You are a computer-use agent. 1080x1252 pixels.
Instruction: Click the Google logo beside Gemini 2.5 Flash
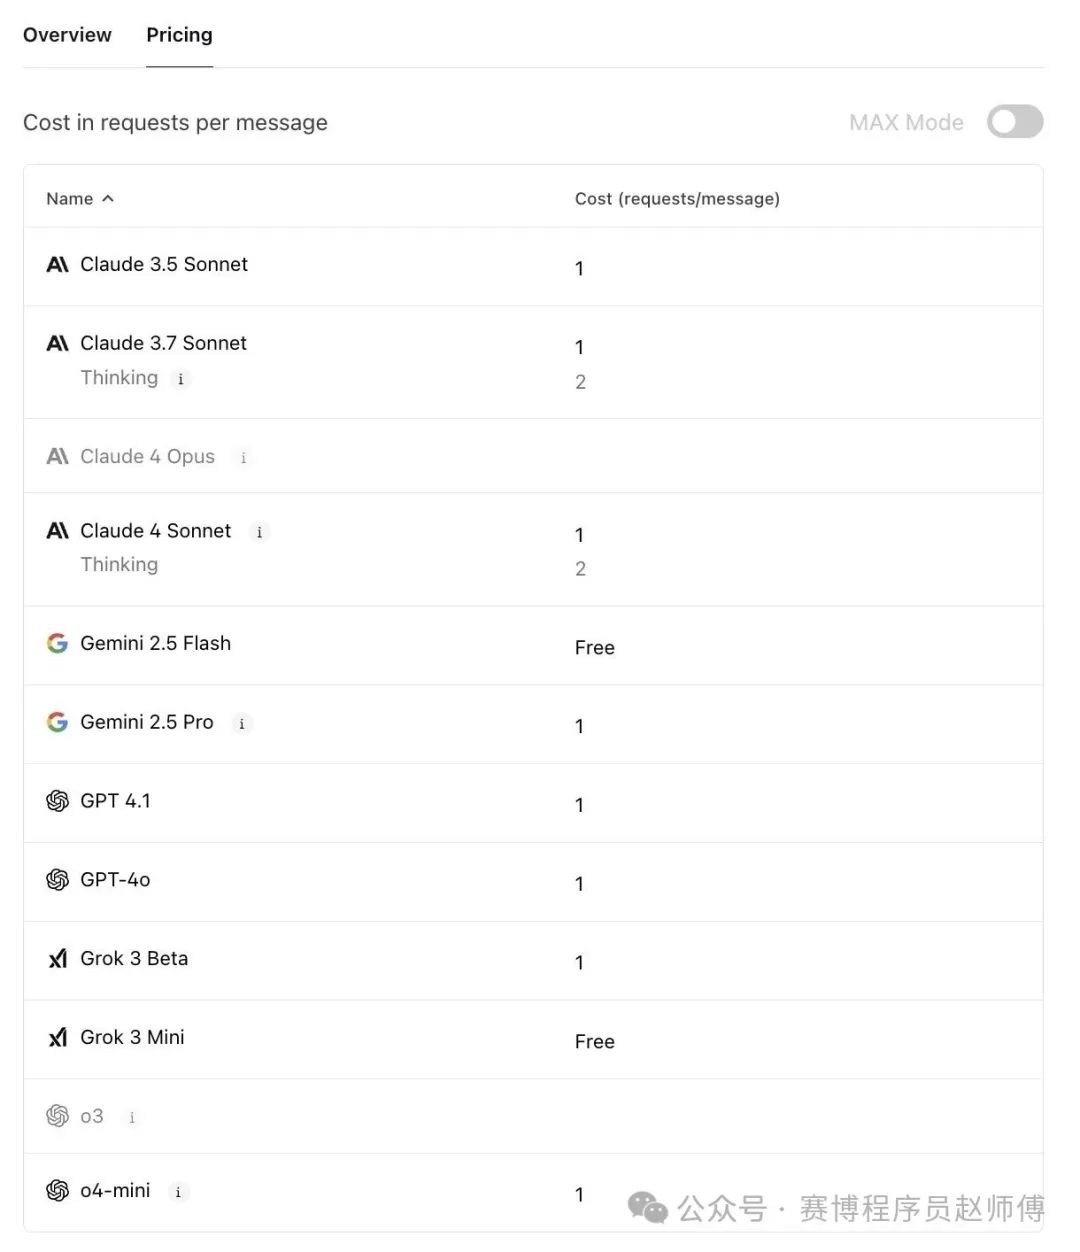pos(58,643)
